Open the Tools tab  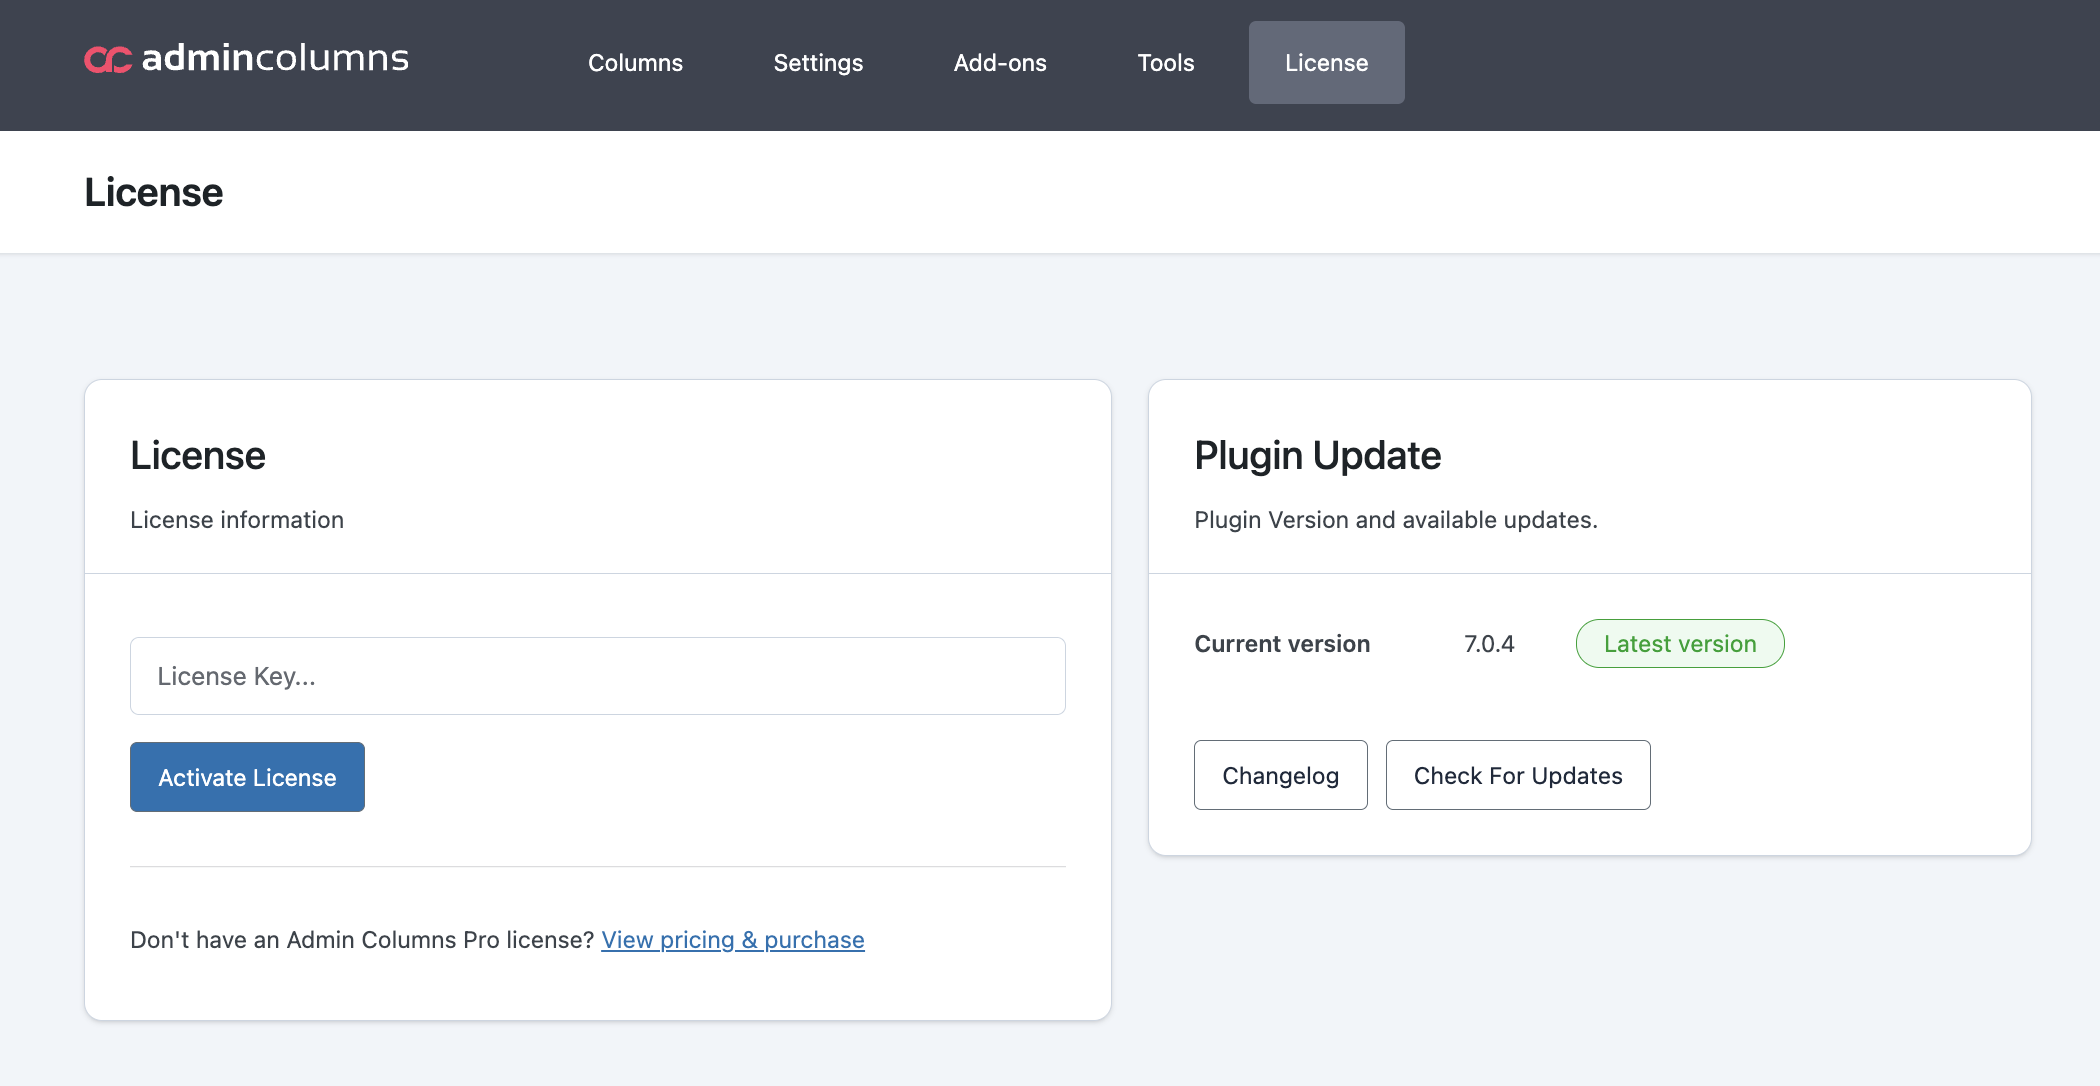point(1166,63)
